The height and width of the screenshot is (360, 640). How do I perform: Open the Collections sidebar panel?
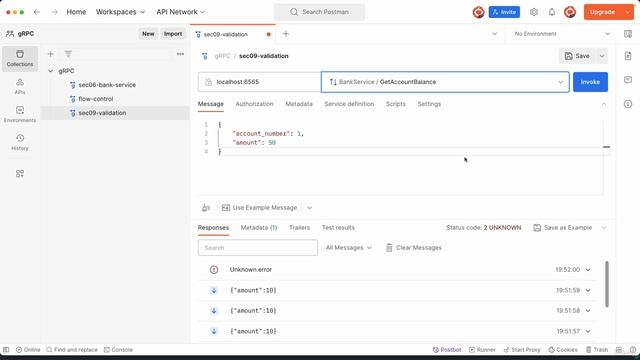20,58
